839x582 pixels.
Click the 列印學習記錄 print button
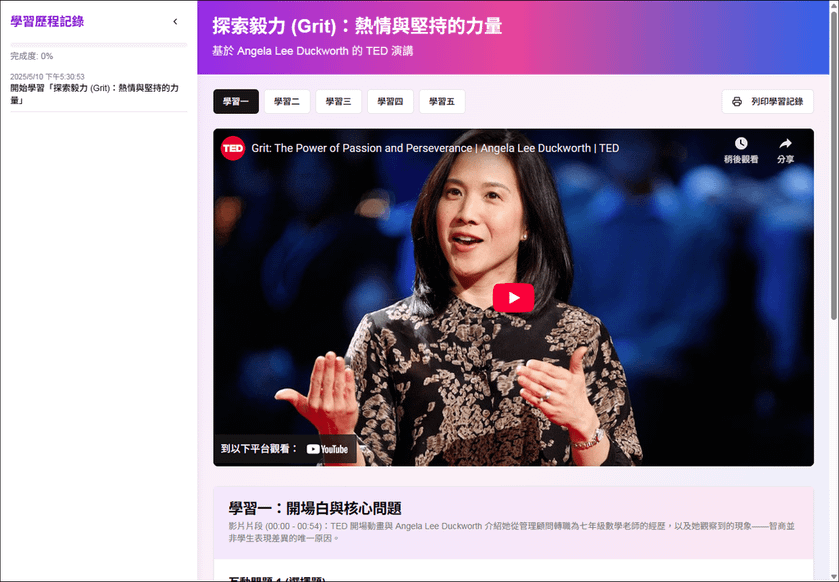[767, 102]
